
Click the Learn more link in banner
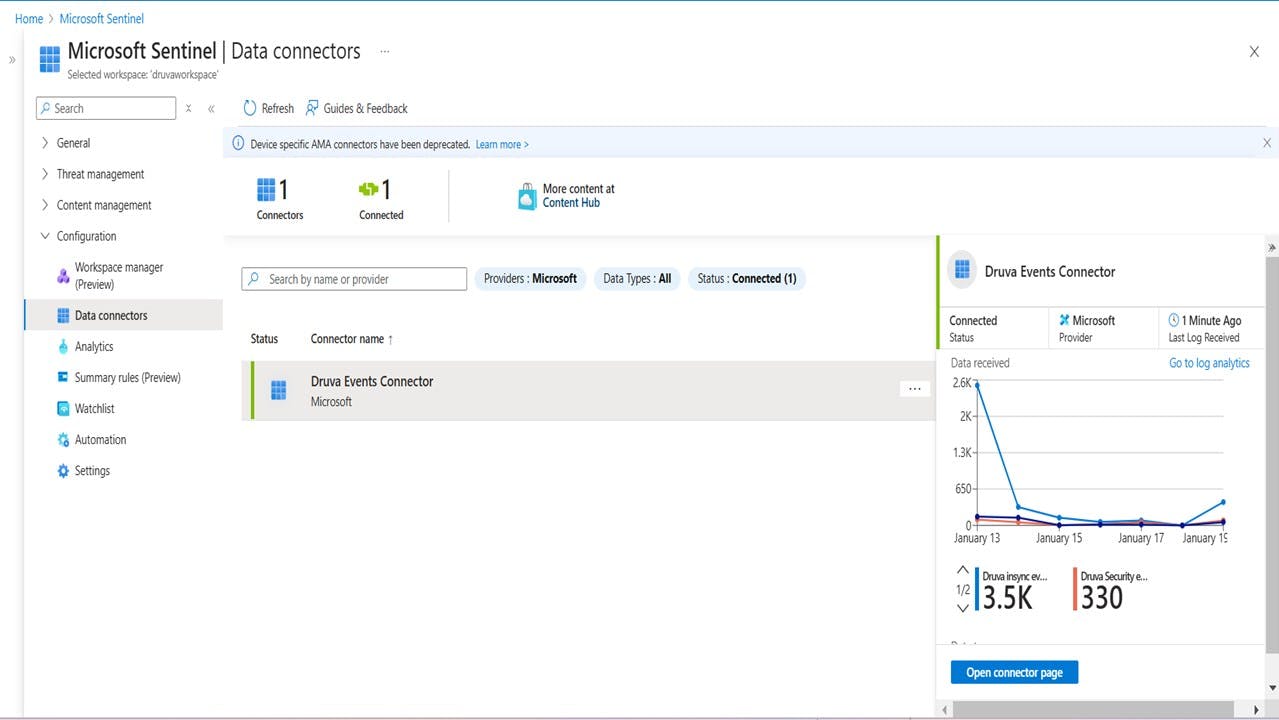[502, 145]
